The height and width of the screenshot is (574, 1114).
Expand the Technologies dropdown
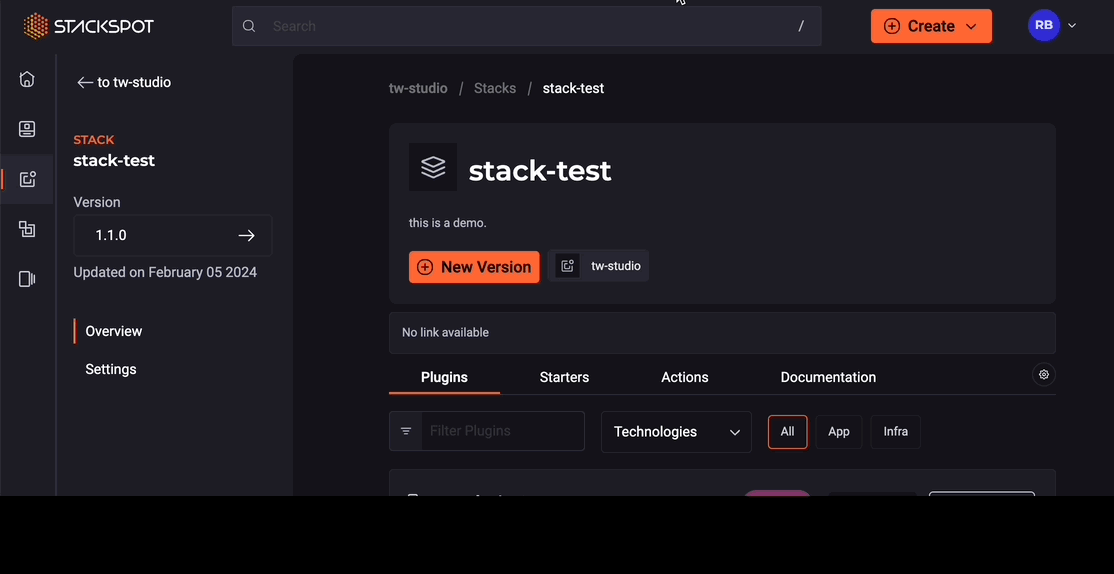tap(676, 432)
